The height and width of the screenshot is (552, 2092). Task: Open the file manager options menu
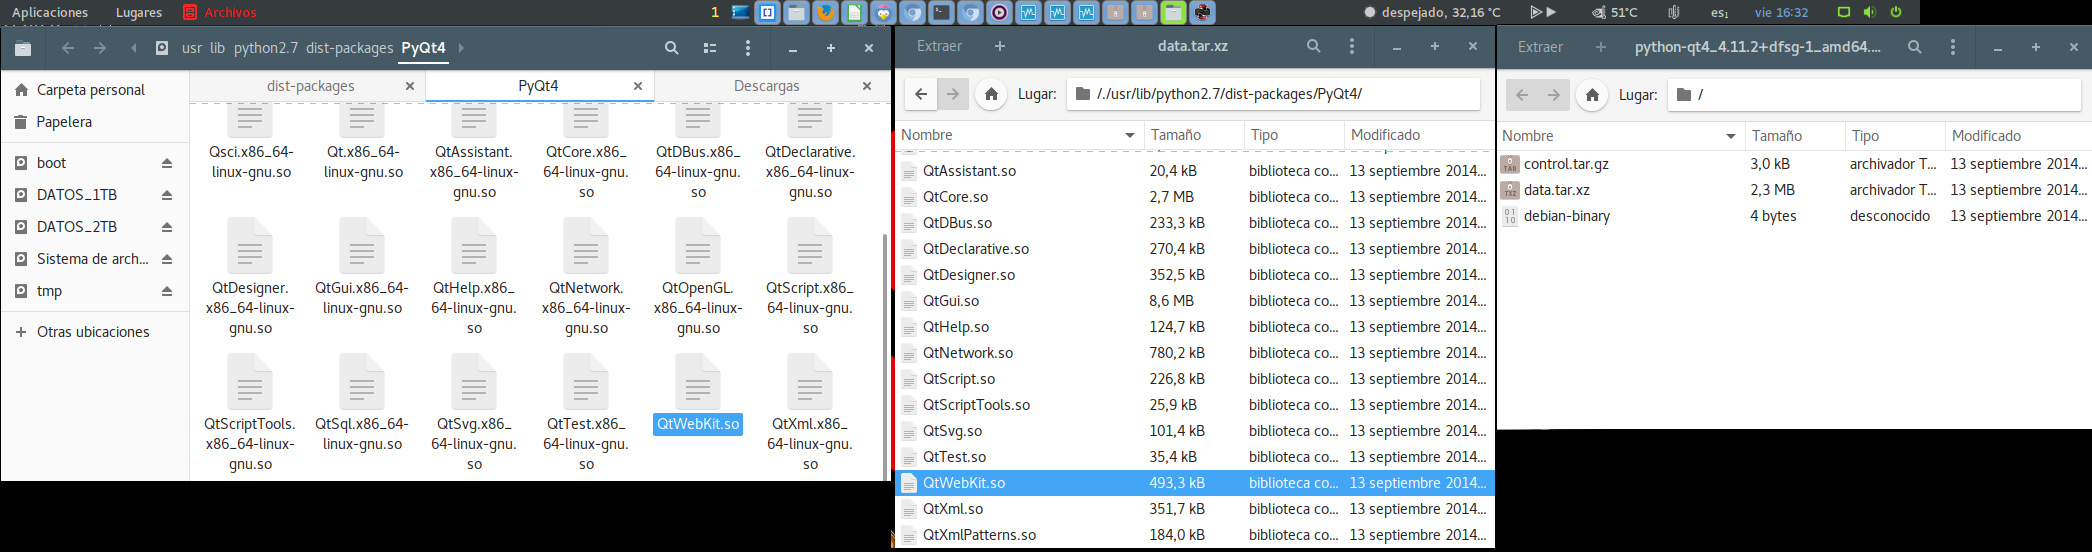(748, 48)
